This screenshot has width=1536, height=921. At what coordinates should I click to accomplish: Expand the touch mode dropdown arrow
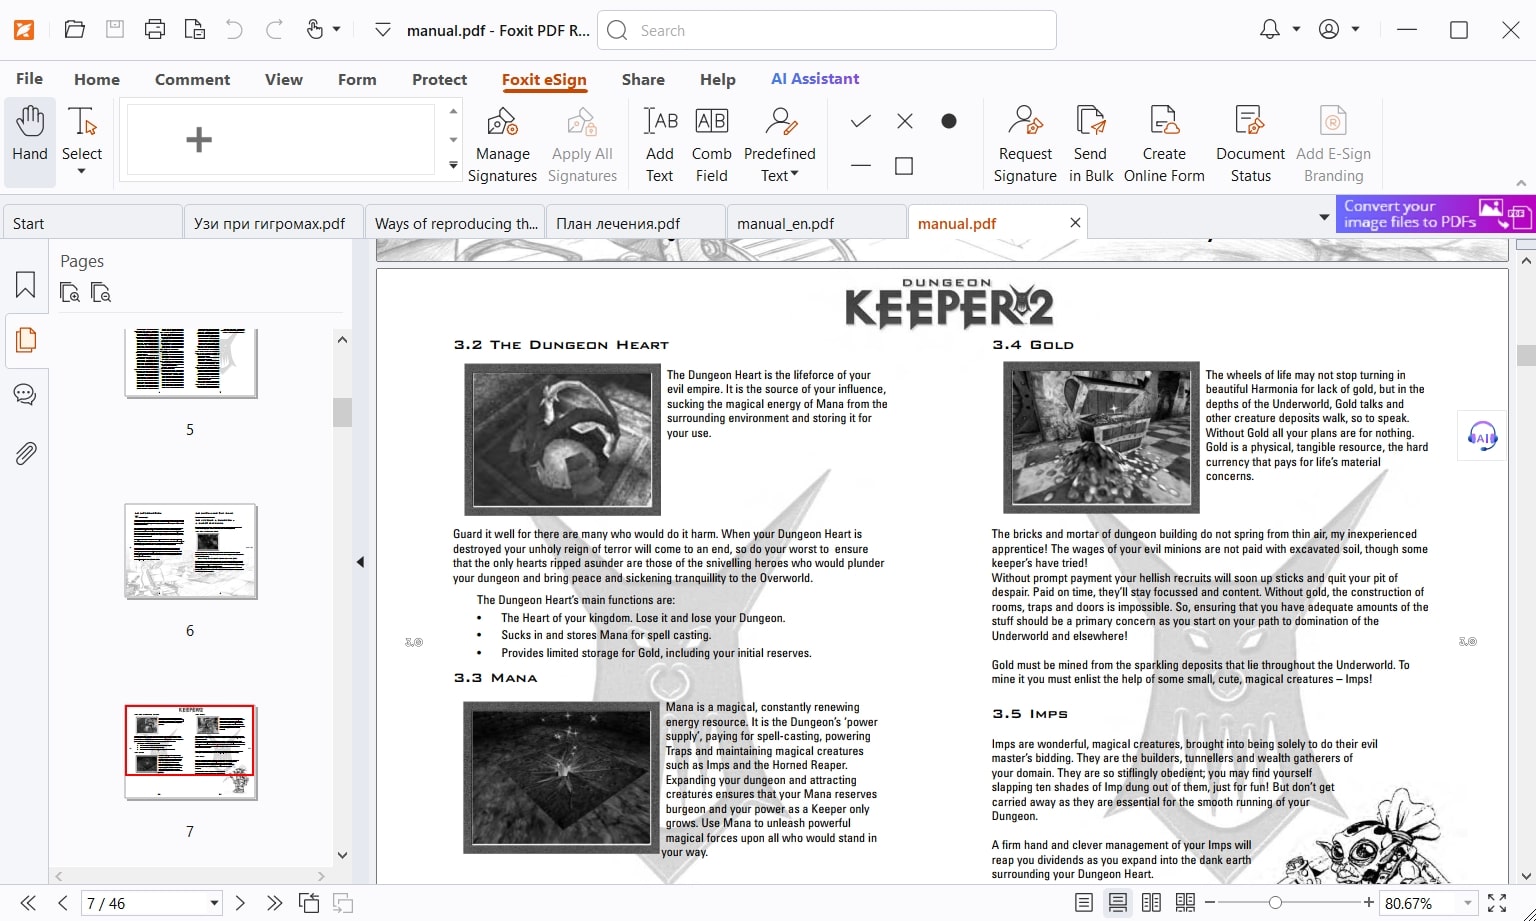pyautogui.click(x=336, y=30)
